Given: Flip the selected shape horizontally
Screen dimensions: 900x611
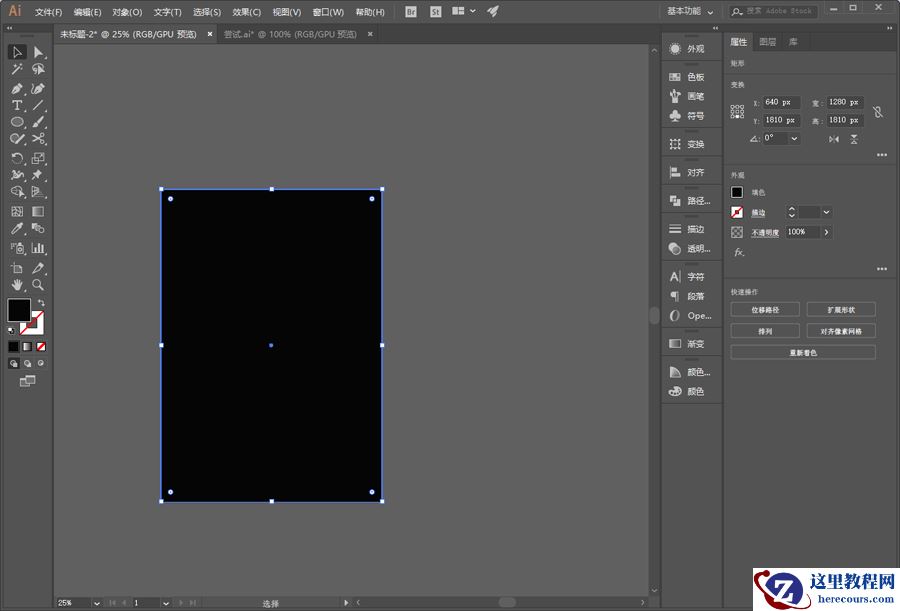Looking at the screenshot, I should point(834,139).
